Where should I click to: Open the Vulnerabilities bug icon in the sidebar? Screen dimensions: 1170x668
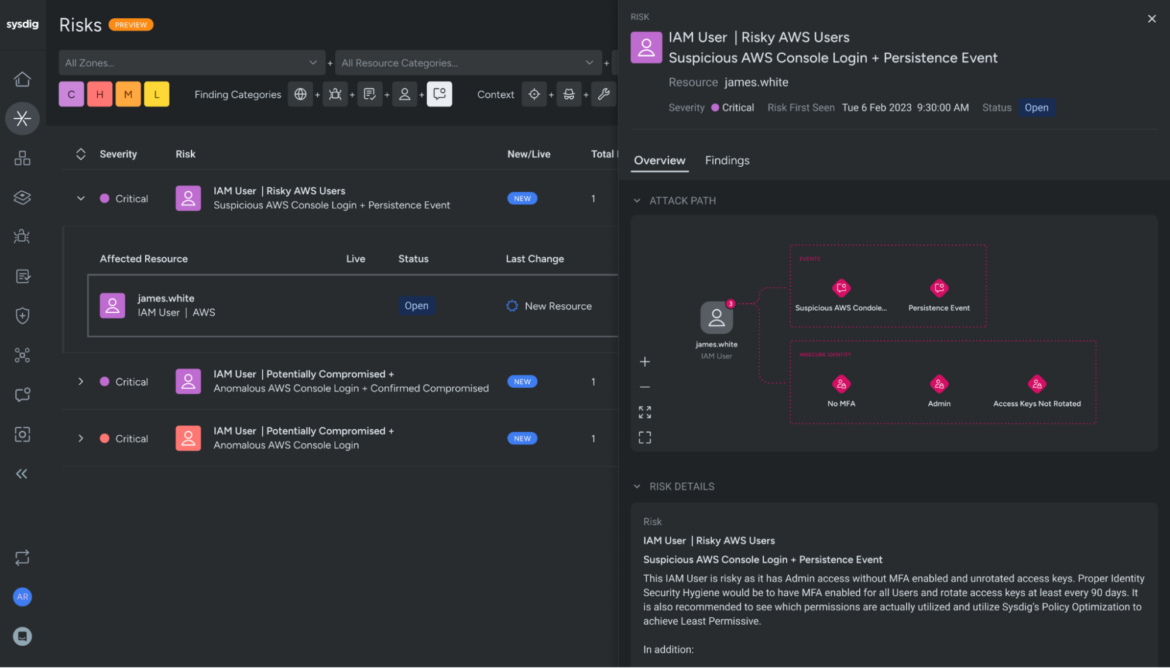[x=22, y=236]
